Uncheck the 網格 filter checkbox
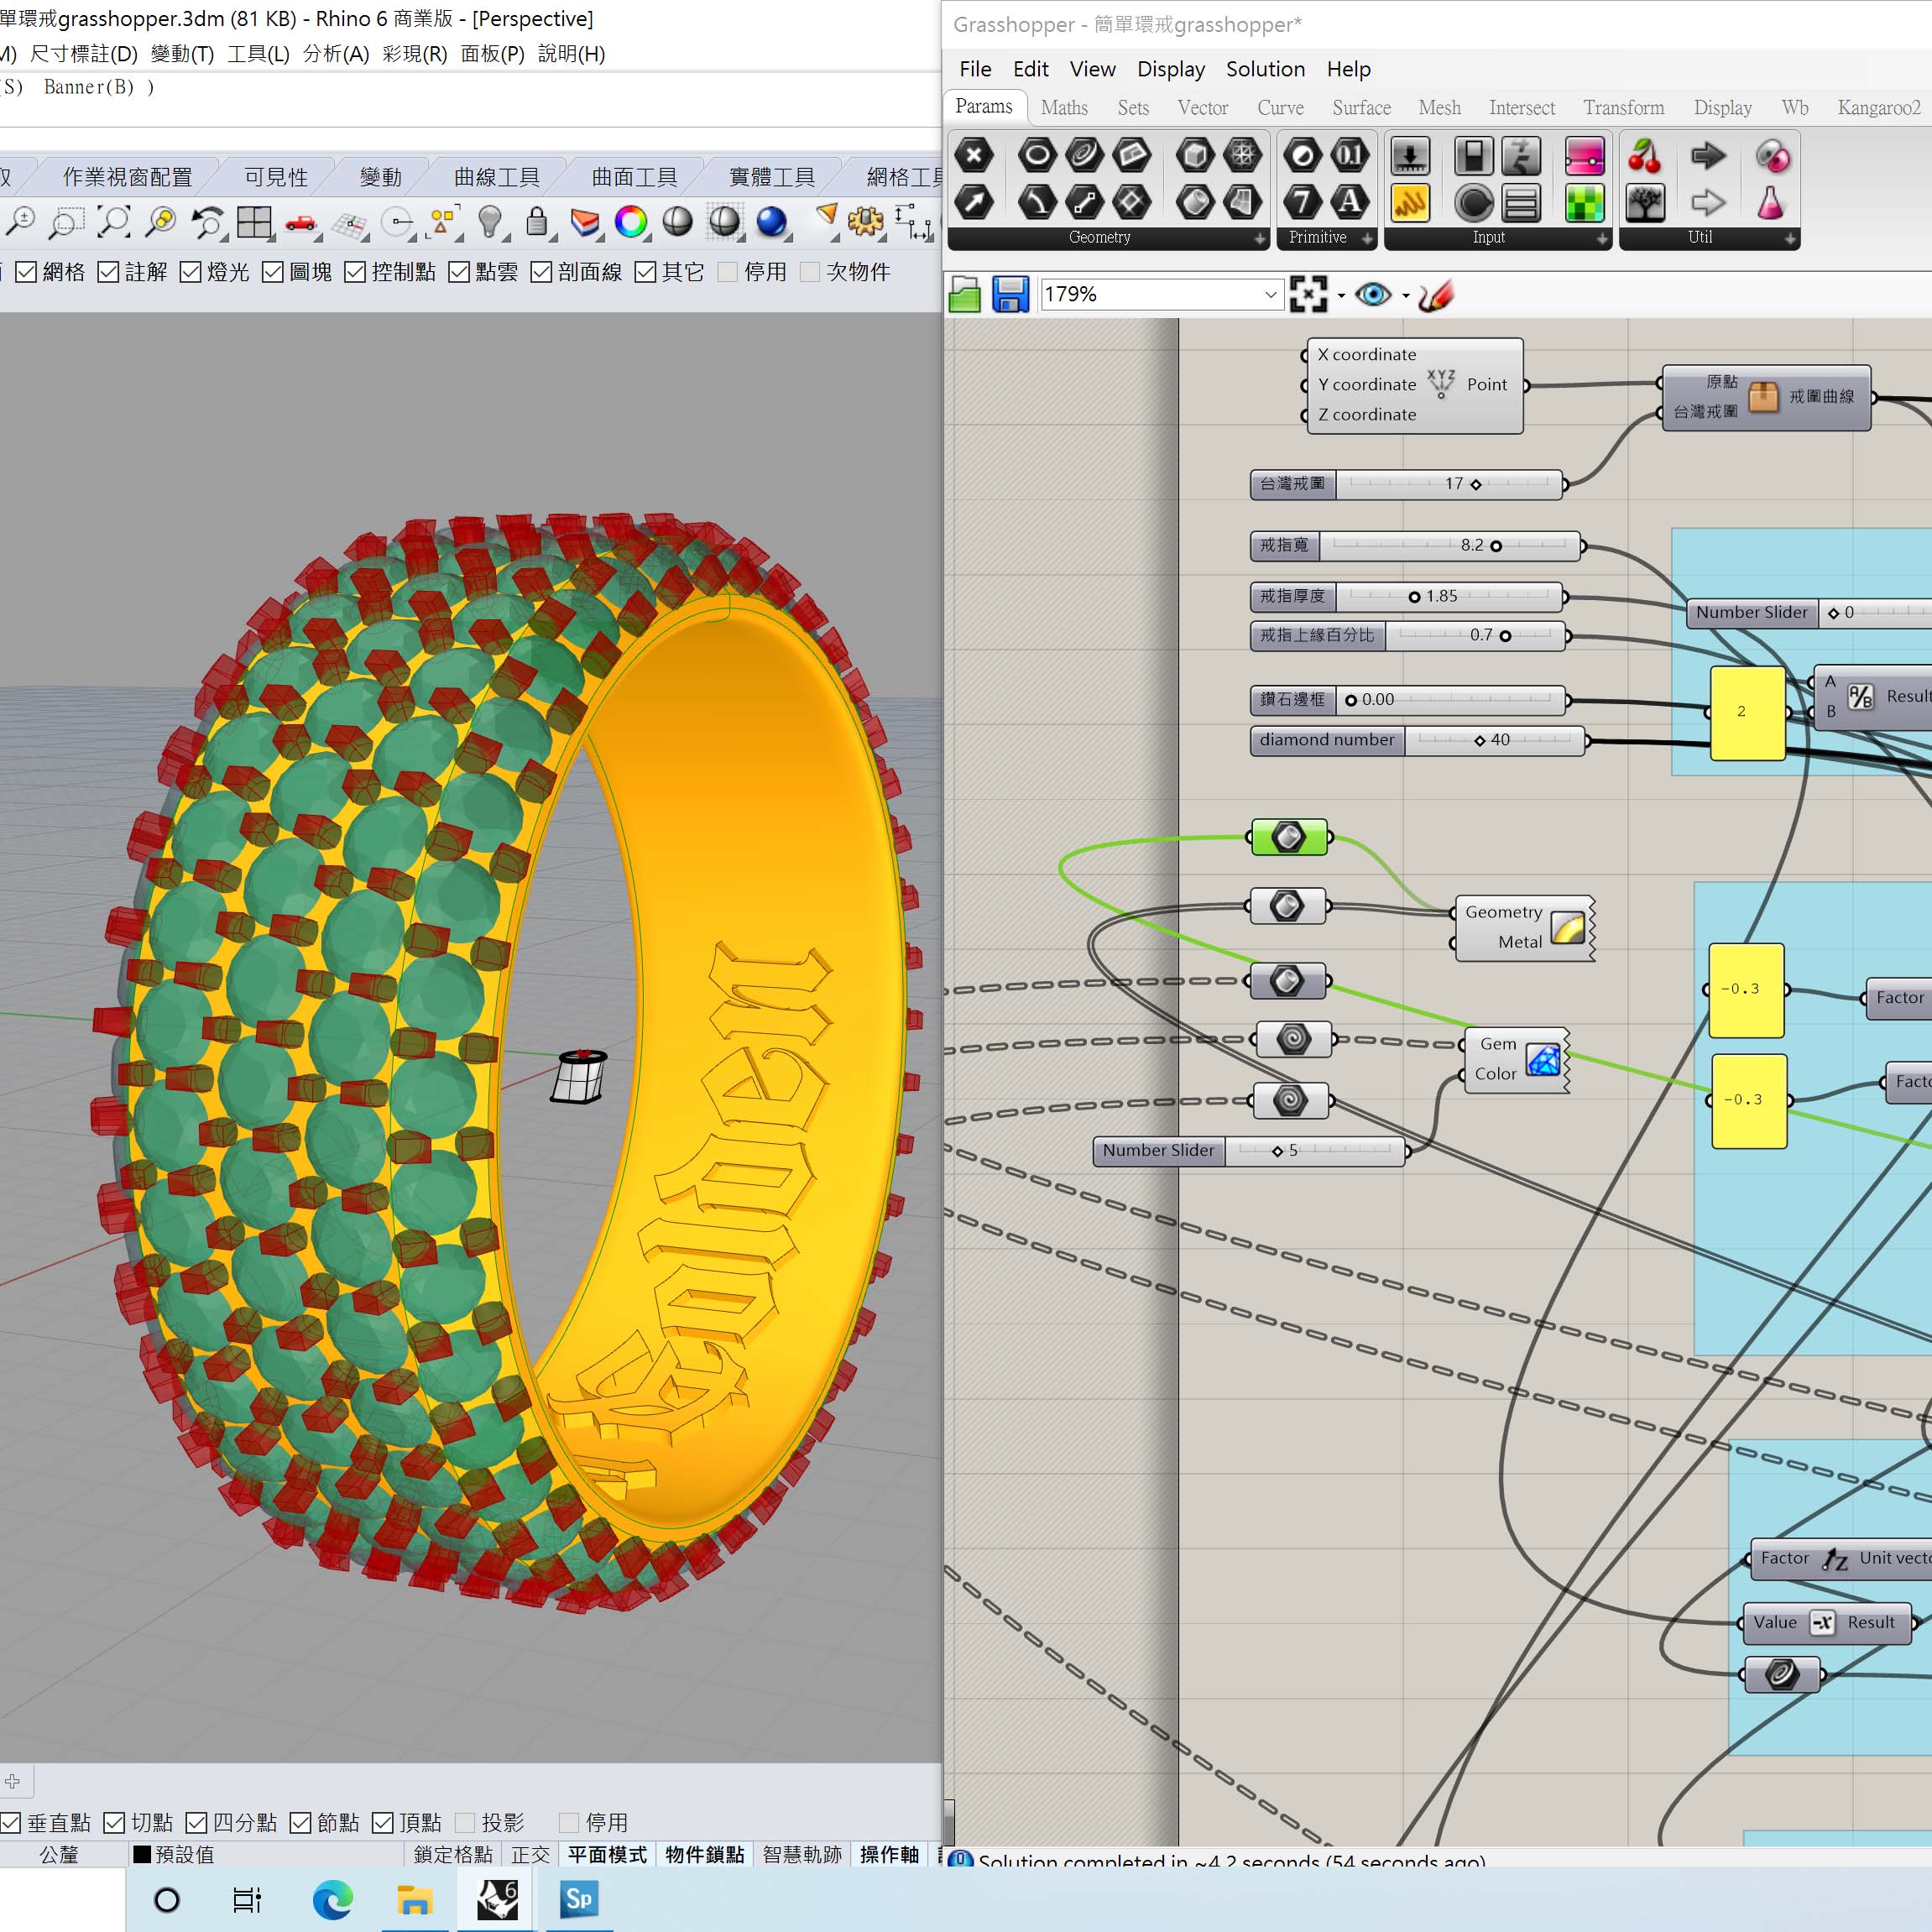This screenshot has width=1932, height=1932. coord(27,272)
